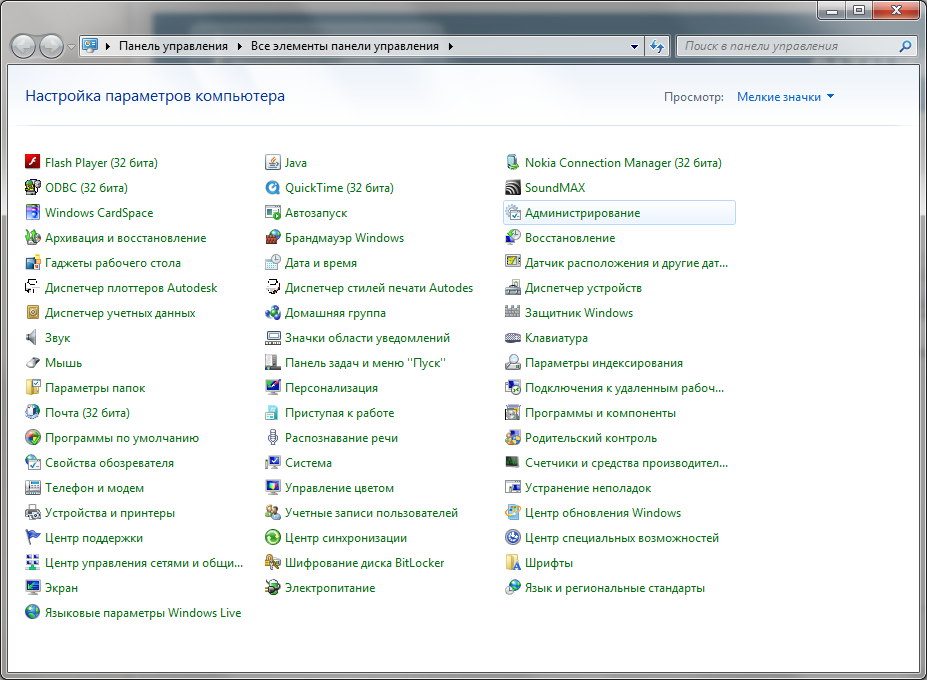This screenshot has height=680, width=927.
Task: Click the Дата и время clock icon
Action: tap(273, 263)
